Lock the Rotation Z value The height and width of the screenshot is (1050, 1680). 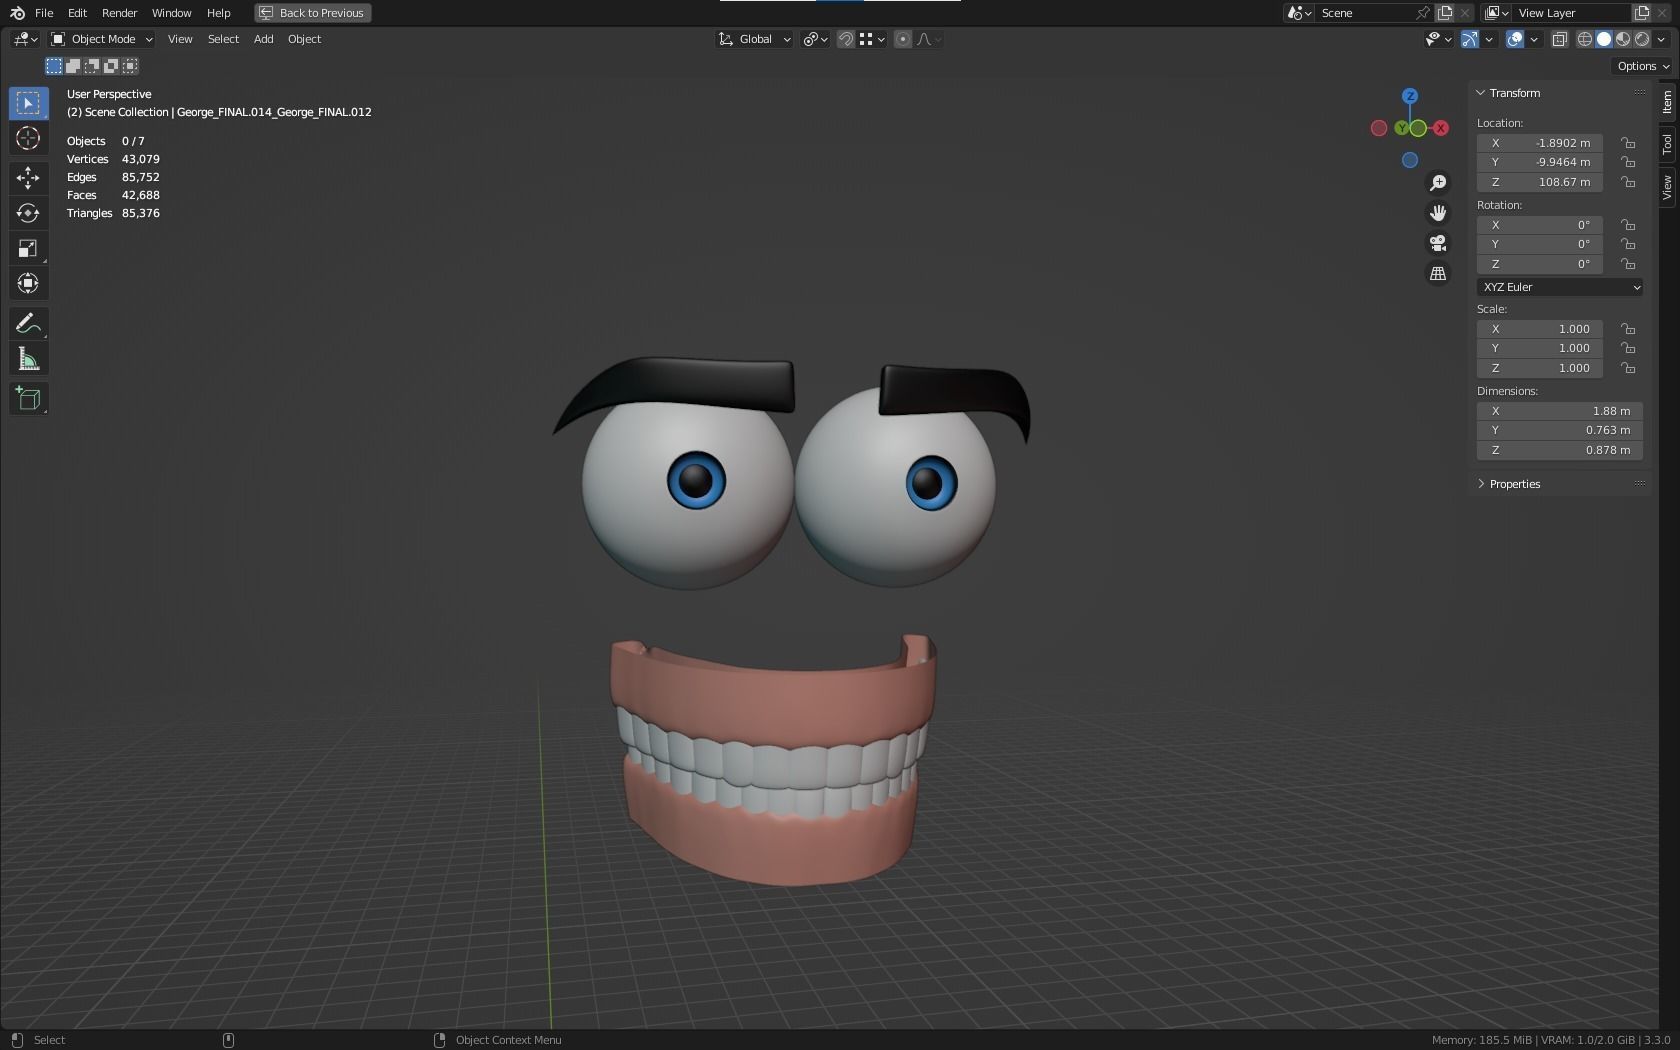(1628, 264)
